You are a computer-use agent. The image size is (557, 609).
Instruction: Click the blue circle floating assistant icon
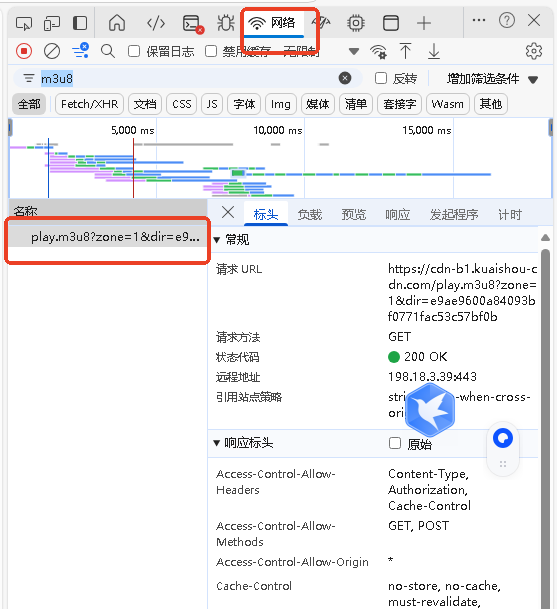pos(503,438)
